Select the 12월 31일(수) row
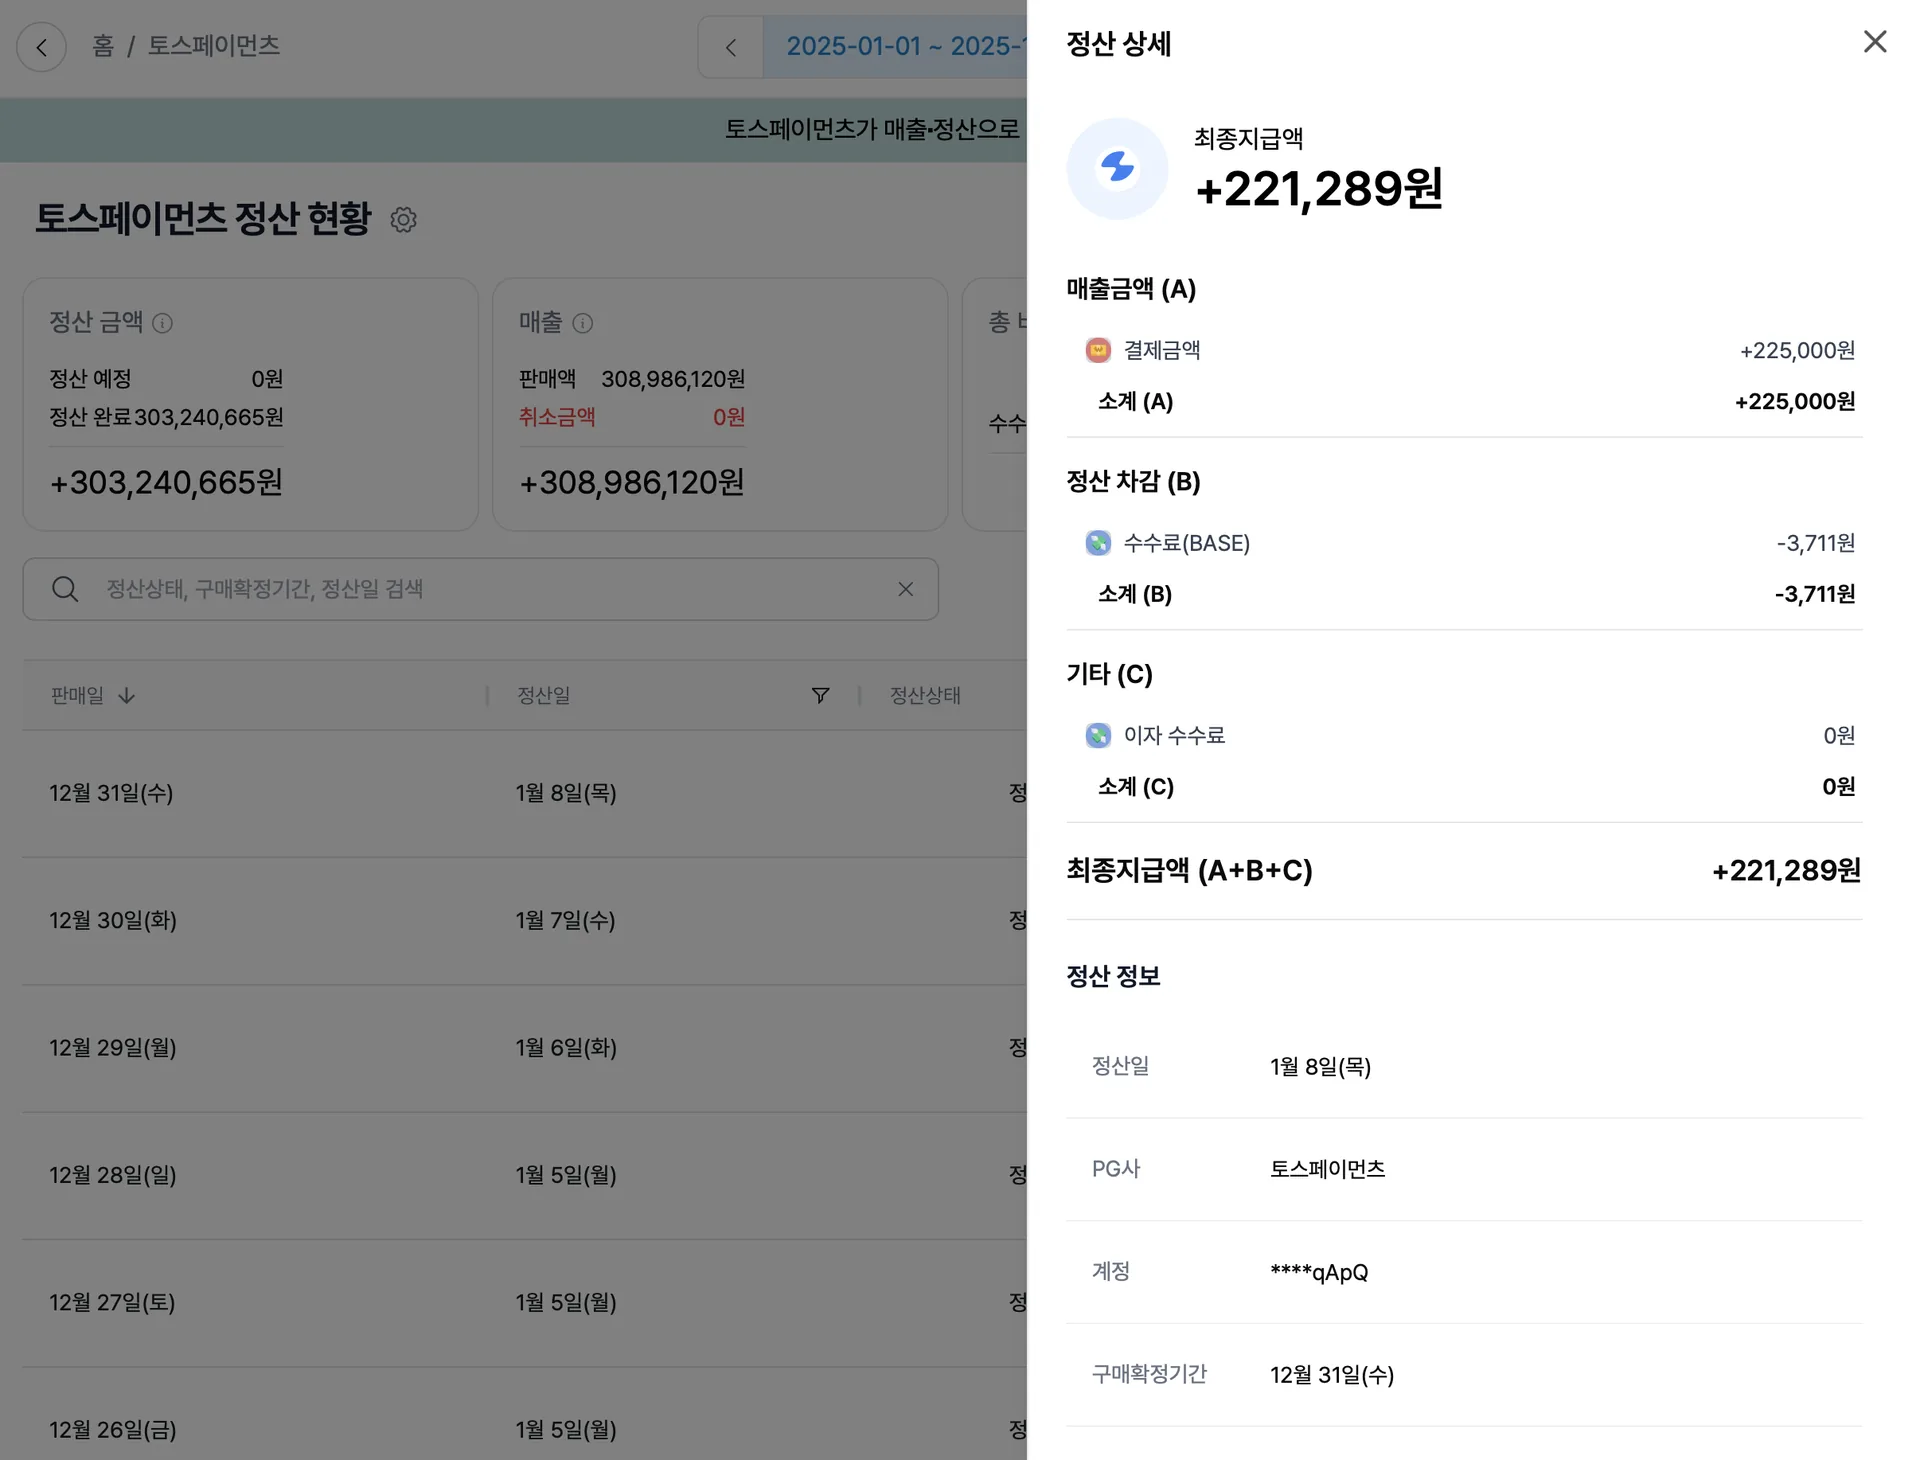This screenshot has height=1460, width=1920. tap(525, 793)
